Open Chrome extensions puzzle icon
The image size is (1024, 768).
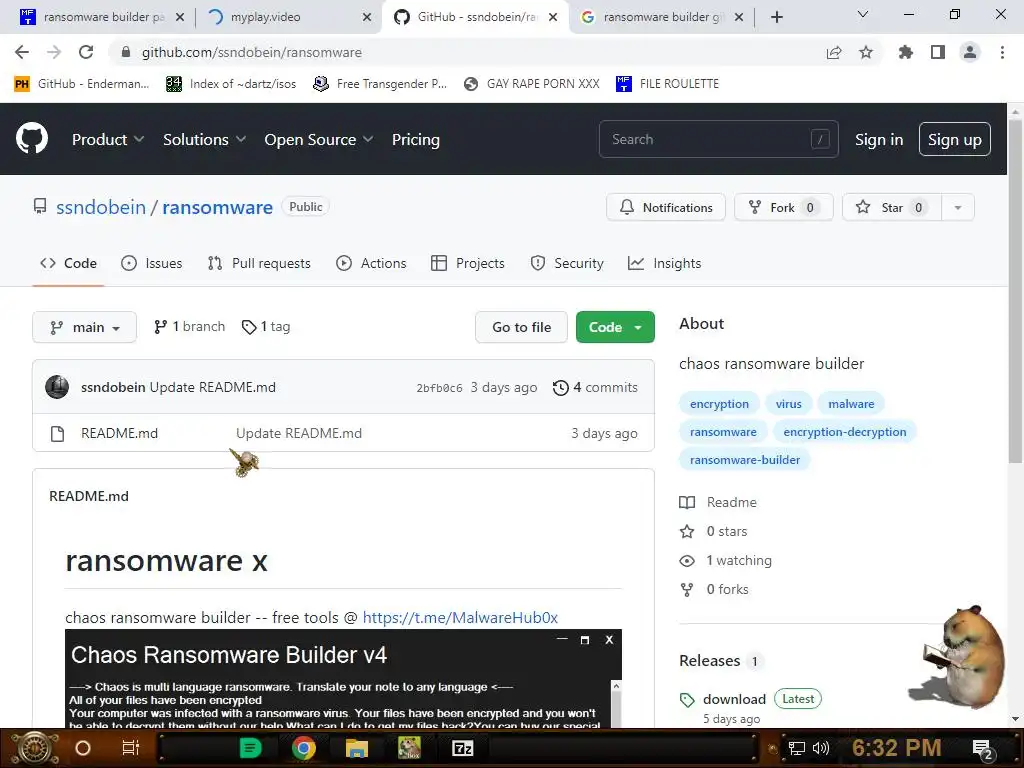[x=906, y=52]
